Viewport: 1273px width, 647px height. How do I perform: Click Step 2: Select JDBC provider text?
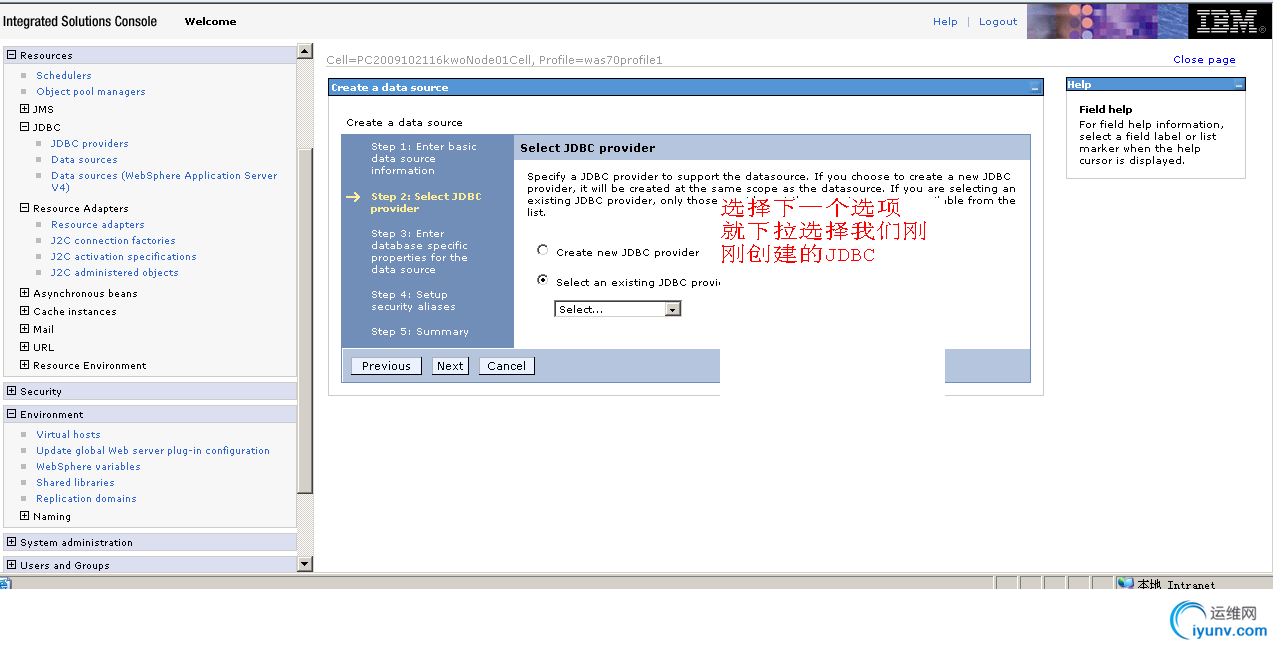coord(426,202)
